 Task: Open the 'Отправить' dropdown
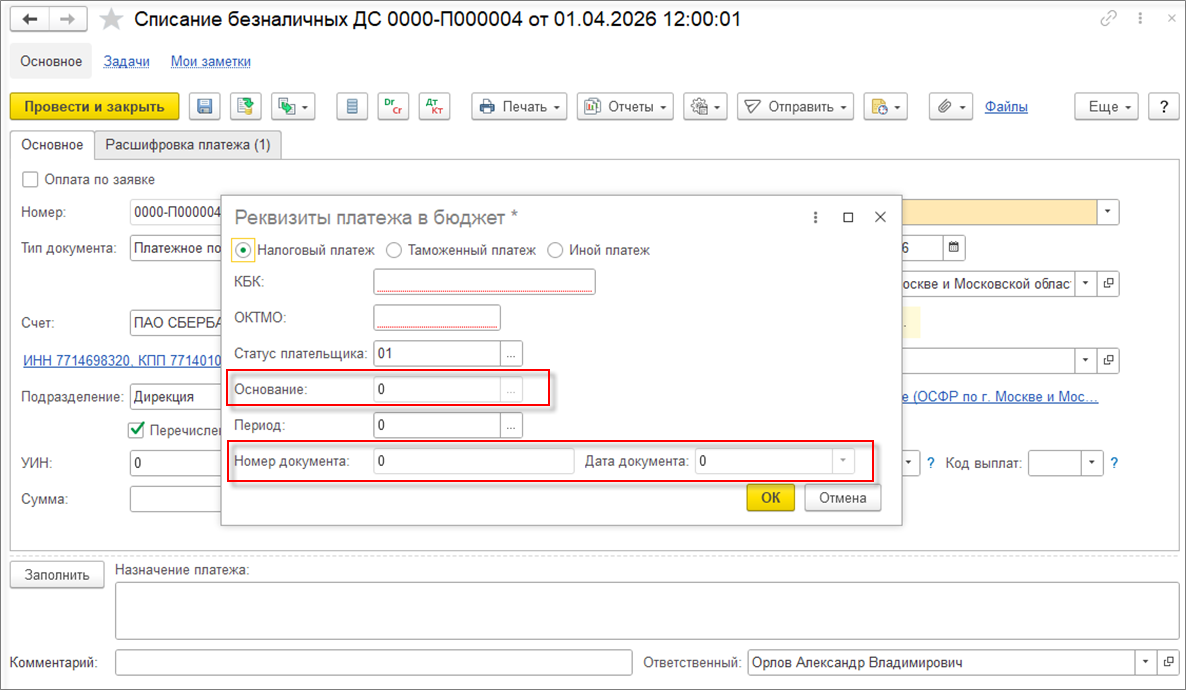(795, 107)
